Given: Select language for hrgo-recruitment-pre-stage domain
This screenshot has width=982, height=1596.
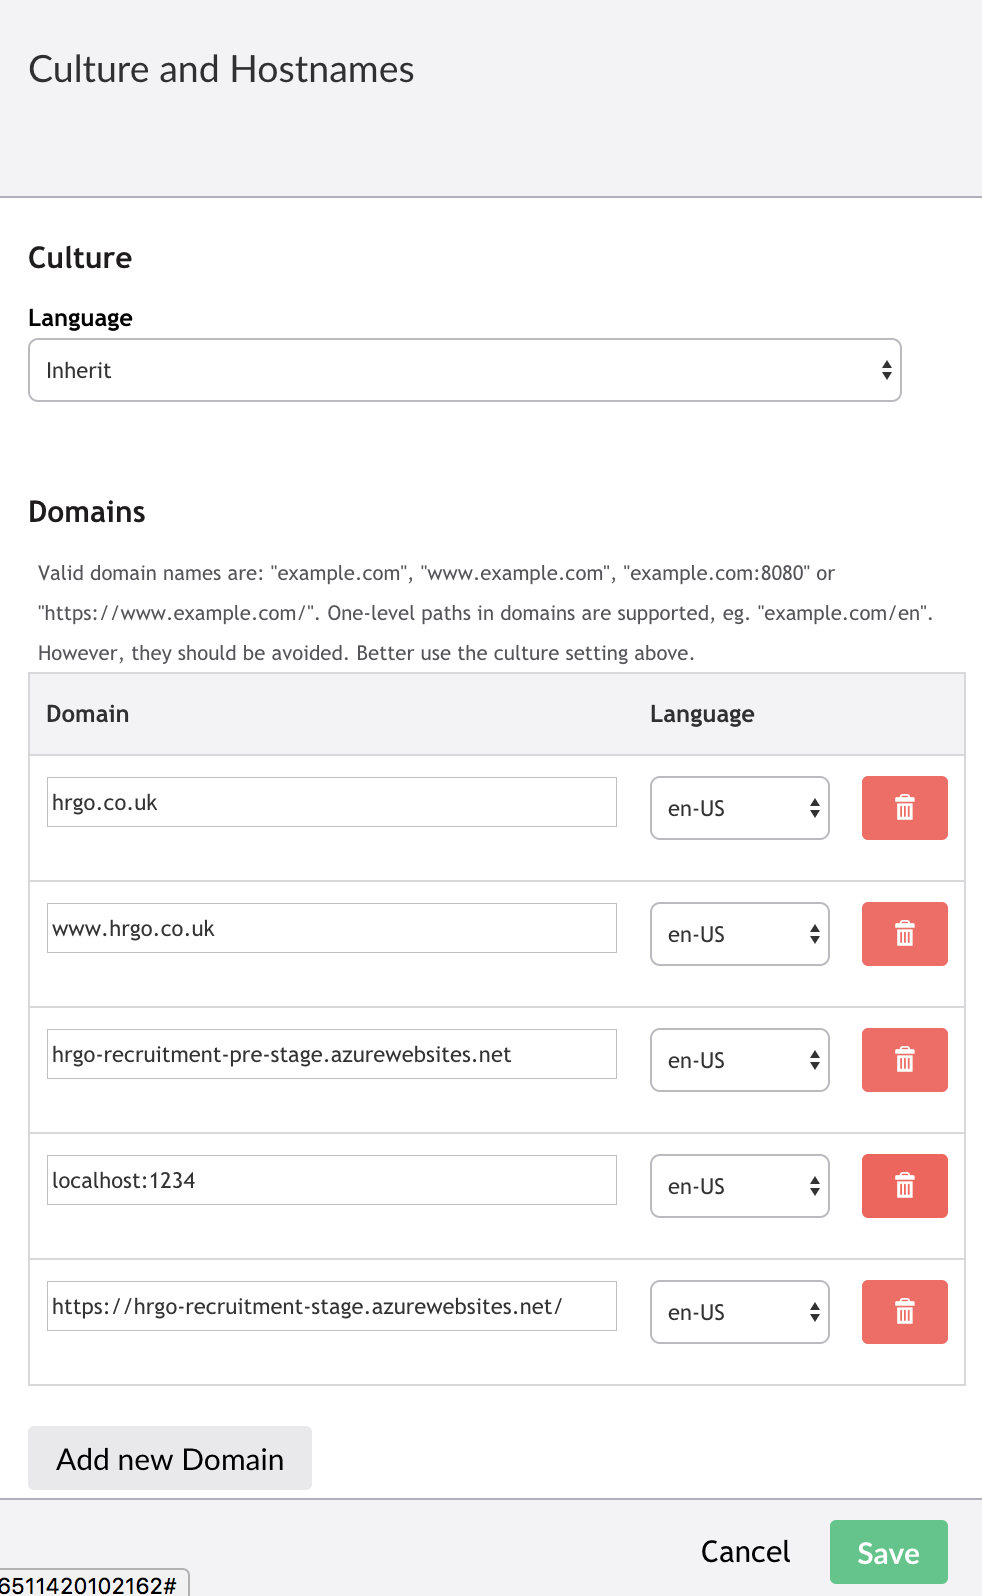Looking at the screenshot, I should pyautogui.click(x=740, y=1060).
